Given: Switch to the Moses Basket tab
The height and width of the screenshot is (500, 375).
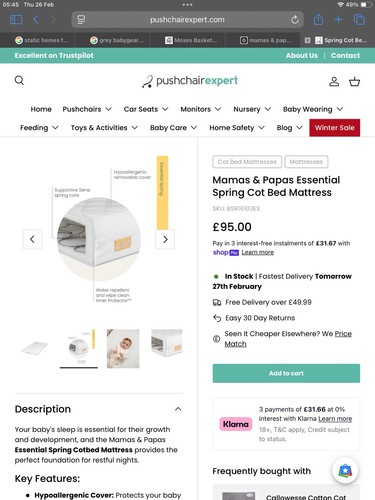Looking at the screenshot, I should tap(192, 40).
